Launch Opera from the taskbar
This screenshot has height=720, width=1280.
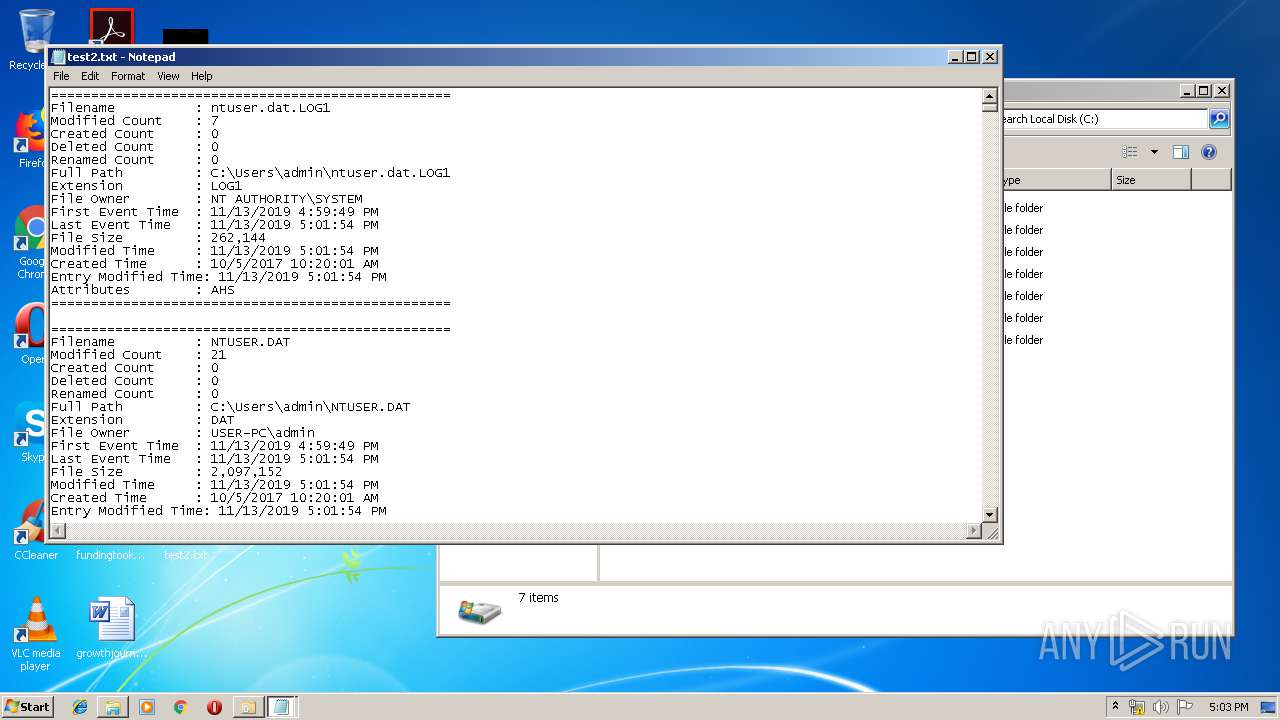click(x=214, y=707)
